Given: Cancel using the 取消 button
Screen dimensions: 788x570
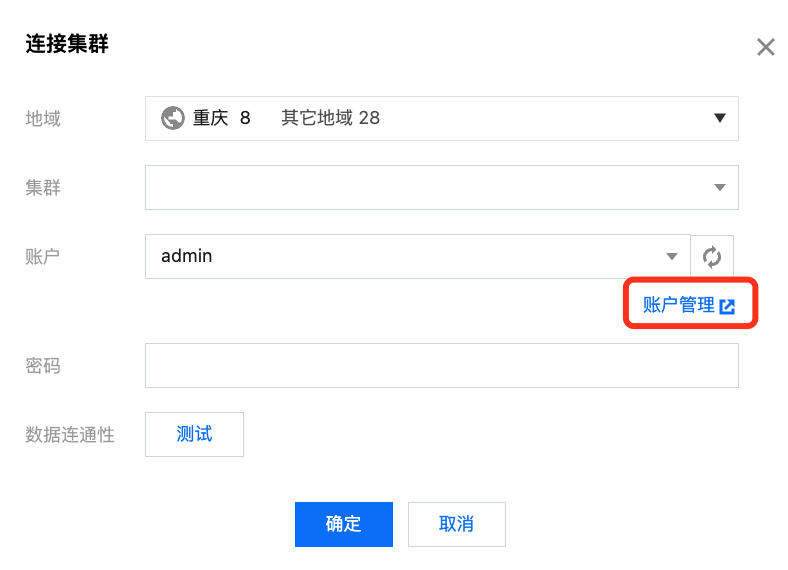Looking at the screenshot, I should [456, 524].
